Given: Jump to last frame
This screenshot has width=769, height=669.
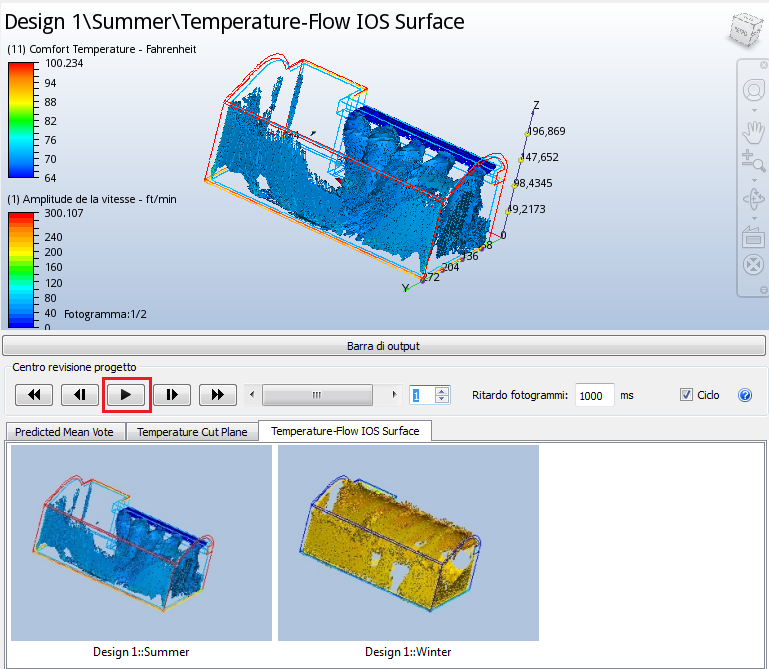Looking at the screenshot, I should pyautogui.click(x=218, y=395).
